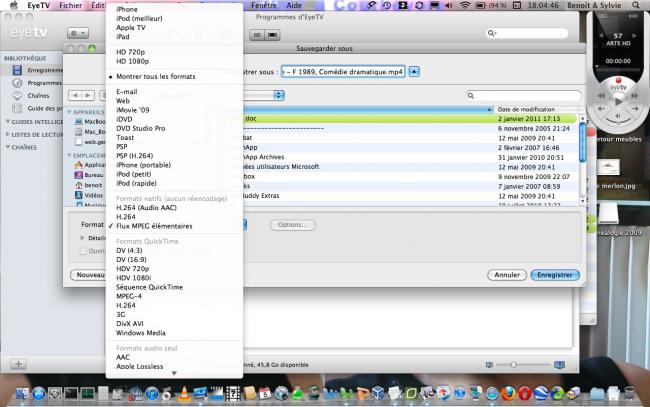Choose iMovie '09 from the format list

coord(133,110)
